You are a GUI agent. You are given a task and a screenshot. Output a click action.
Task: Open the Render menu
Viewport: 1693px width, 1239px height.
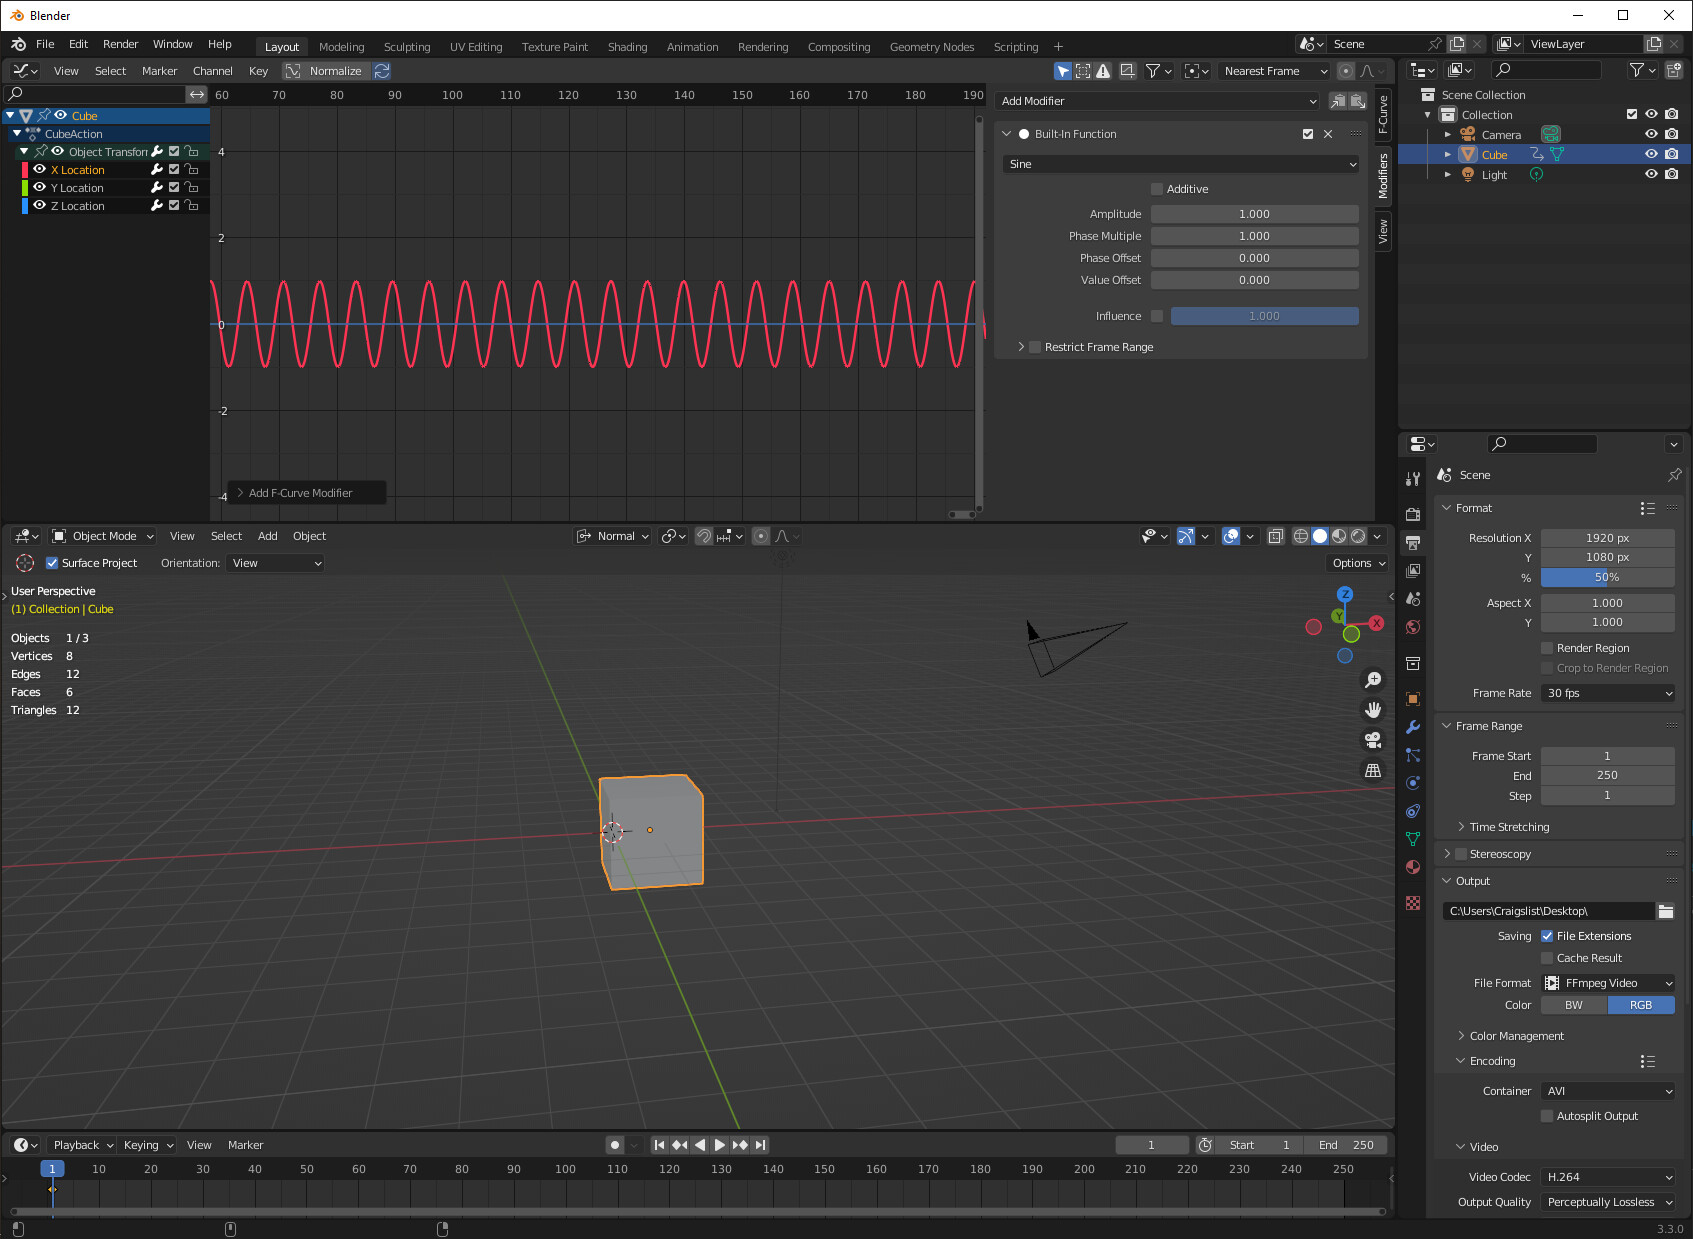[x=120, y=44]
